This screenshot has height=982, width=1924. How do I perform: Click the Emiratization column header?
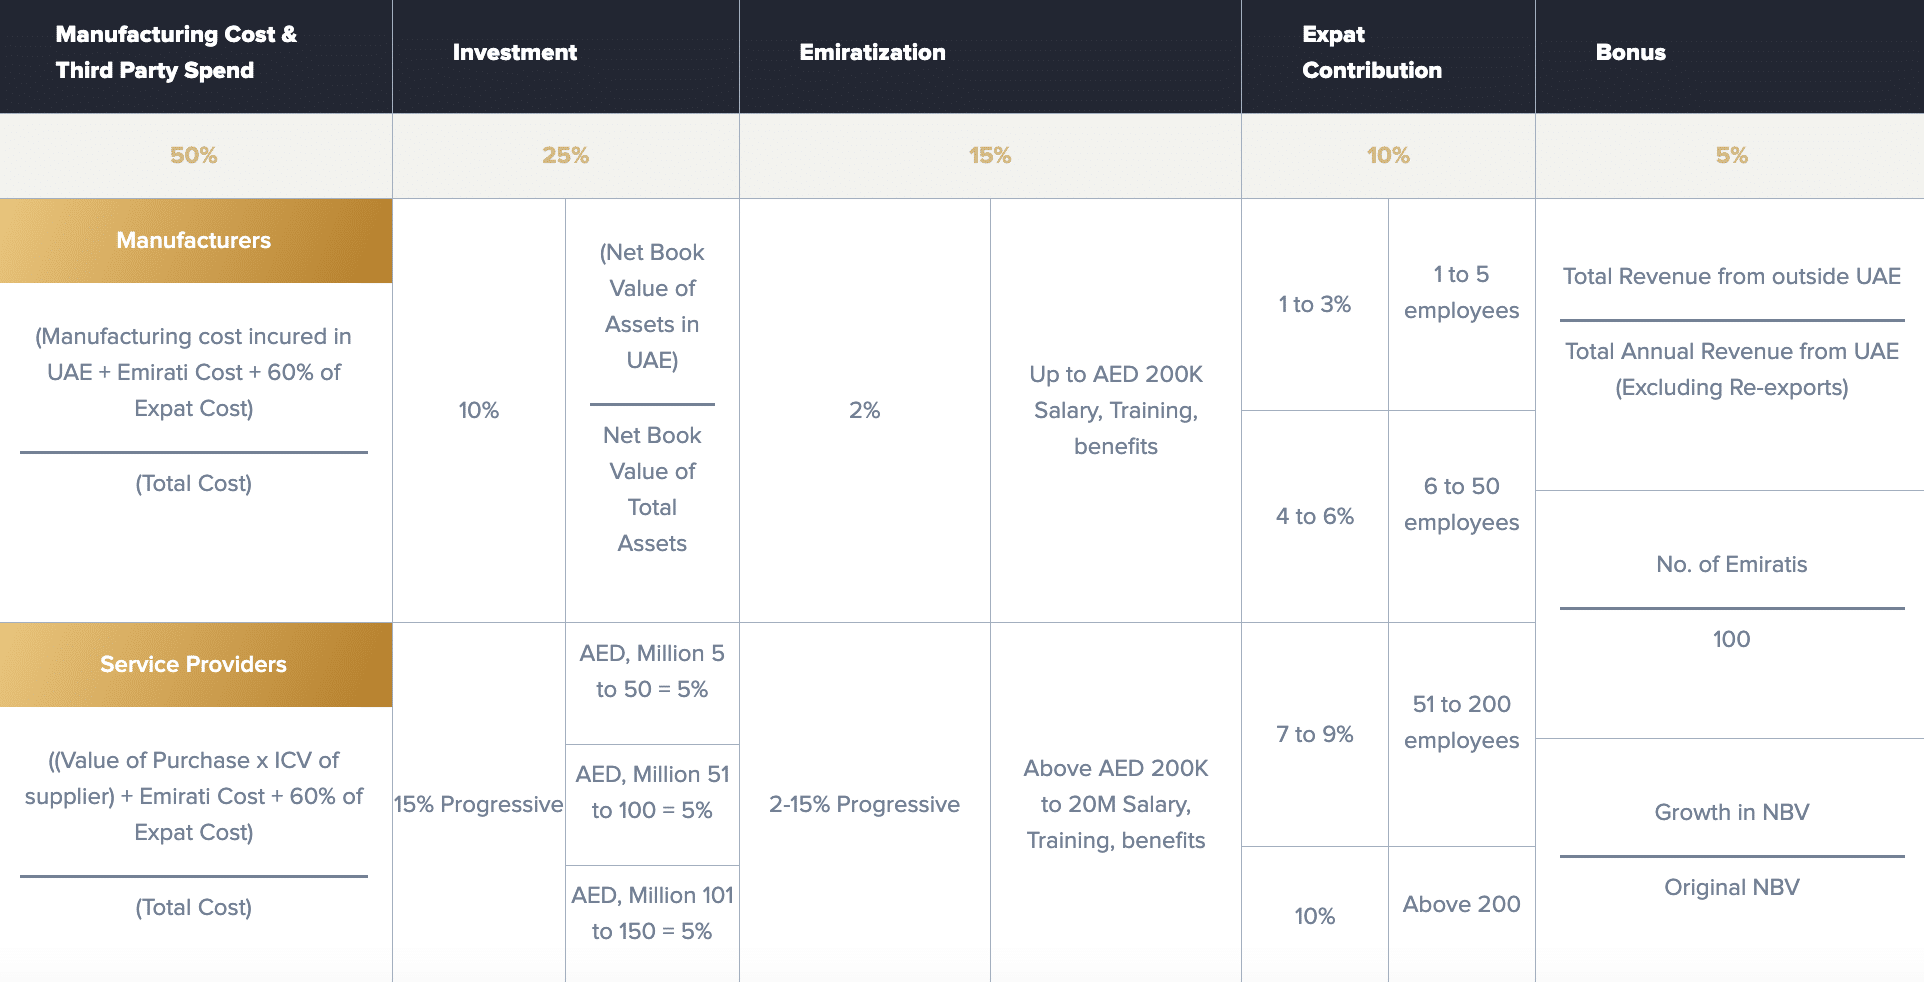(x=872, y=52)
